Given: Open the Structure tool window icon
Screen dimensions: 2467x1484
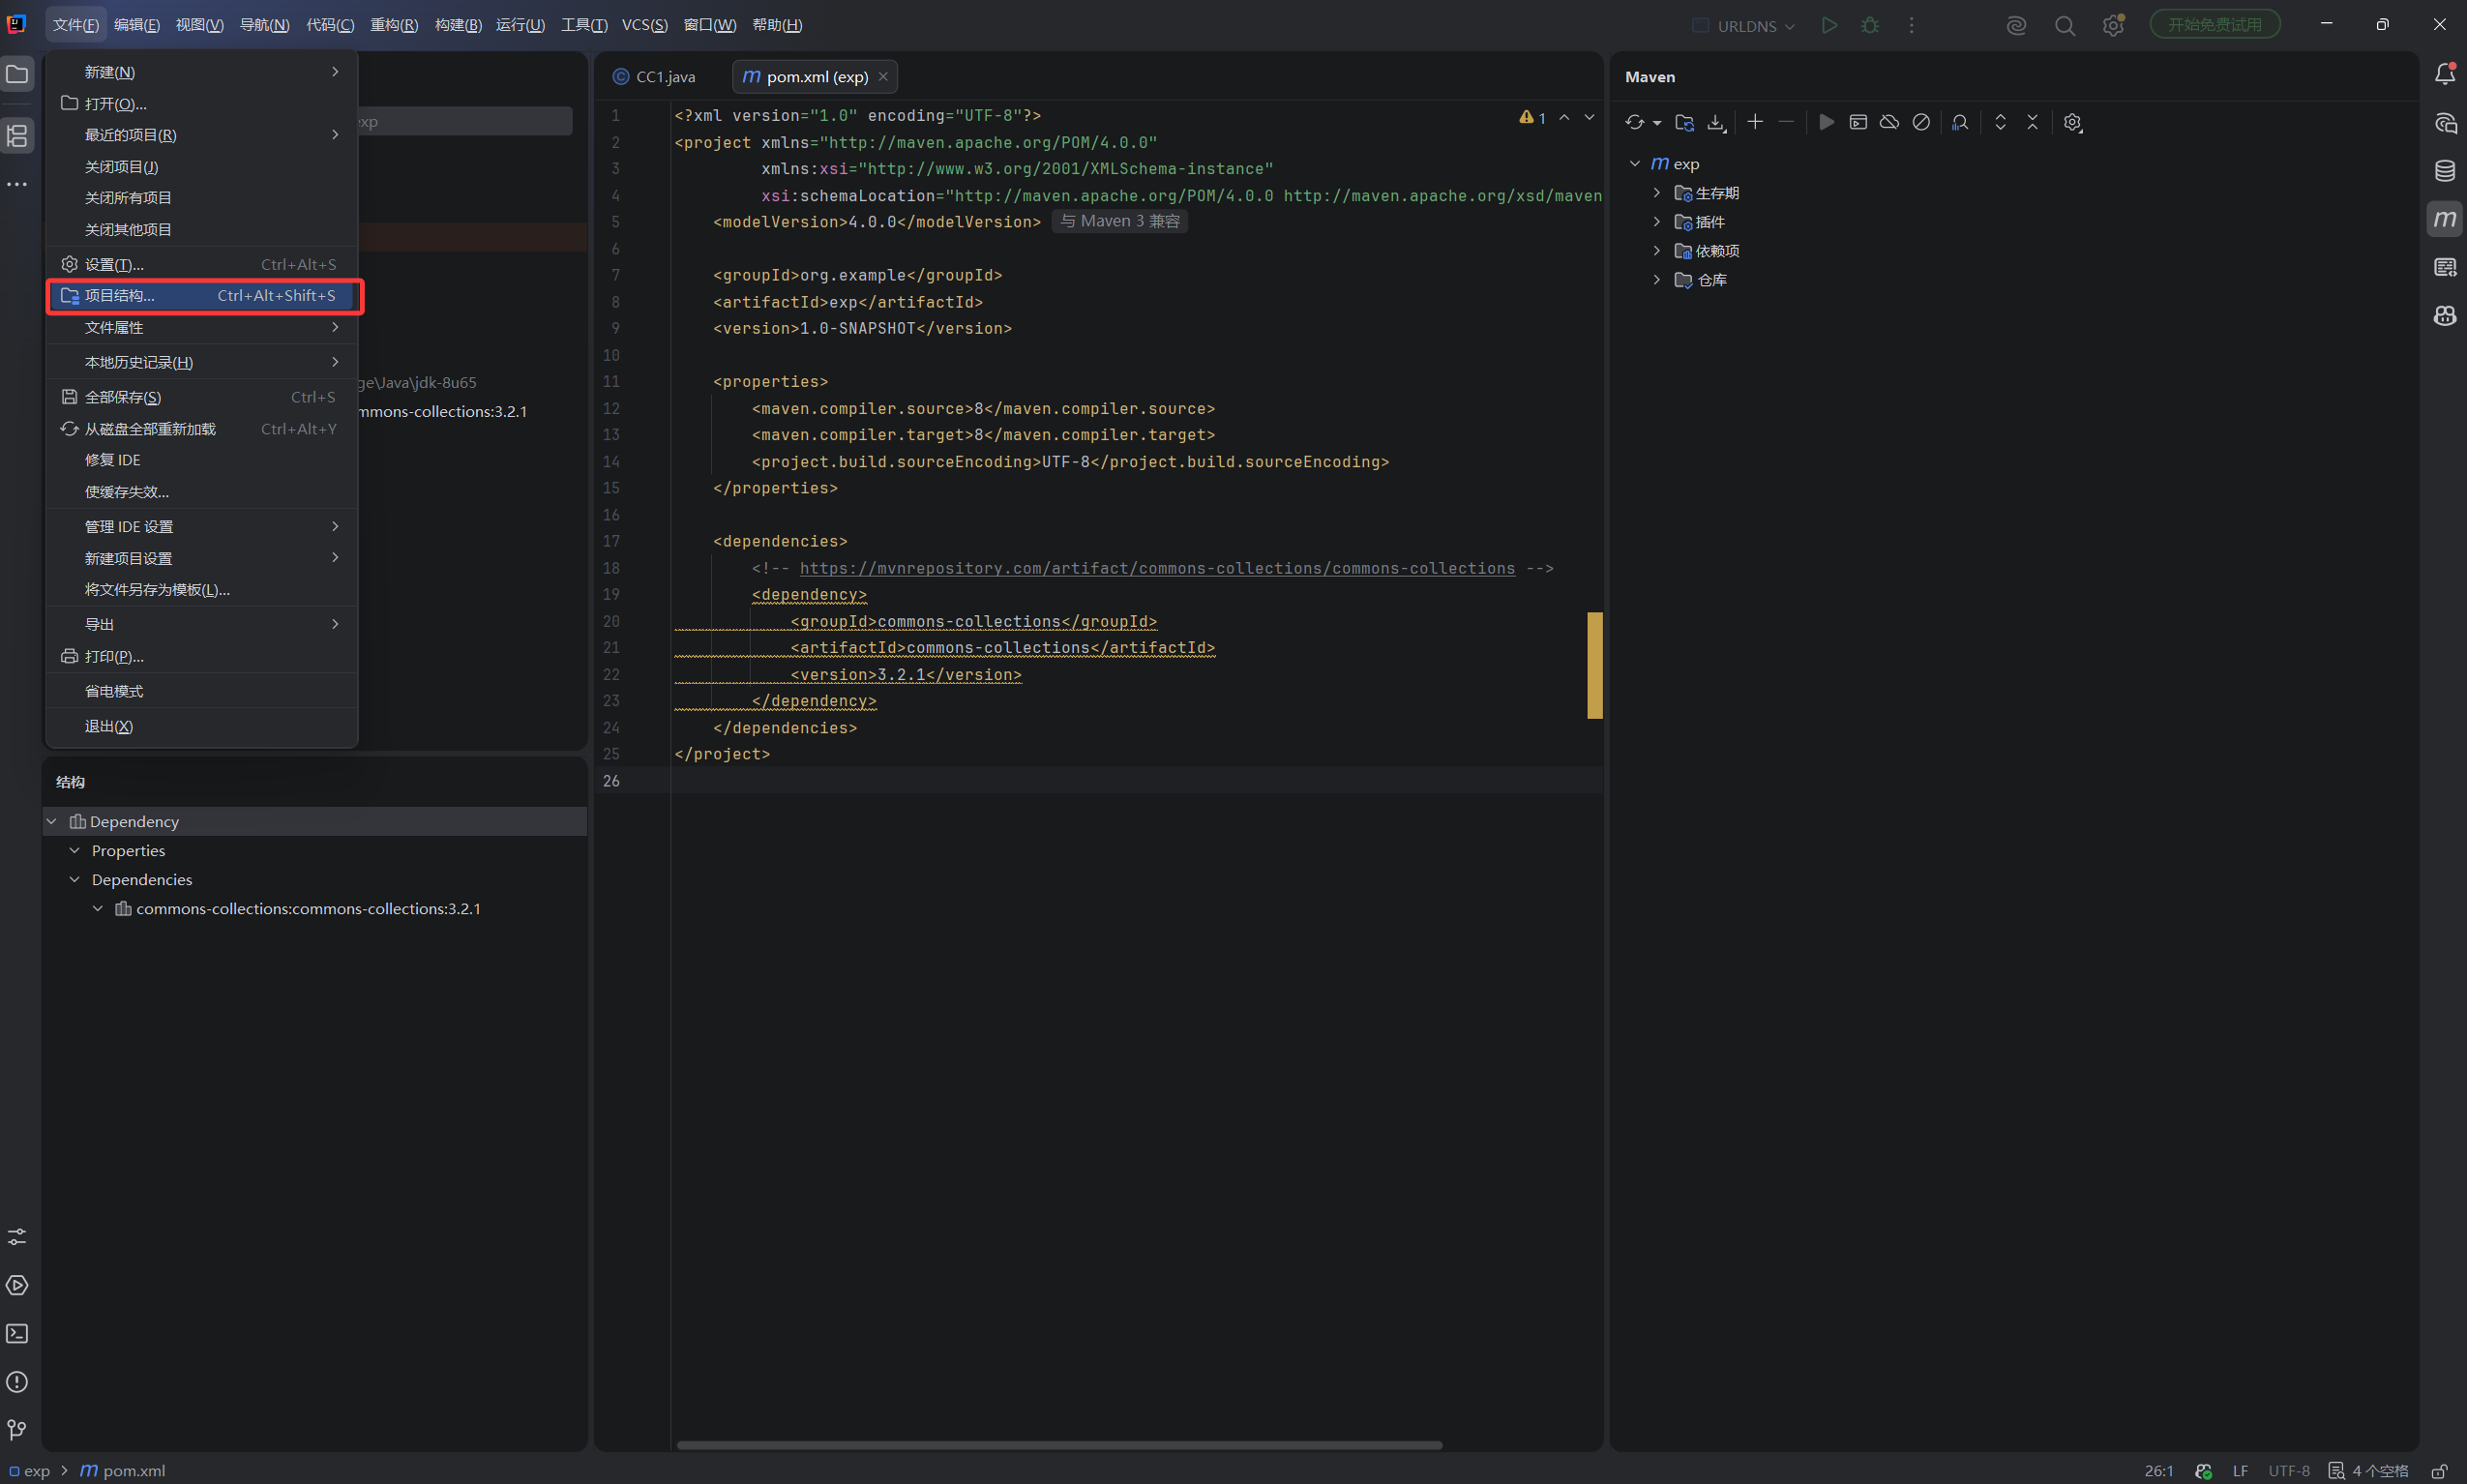Looking at the screenshot, I should pos(17,135).
